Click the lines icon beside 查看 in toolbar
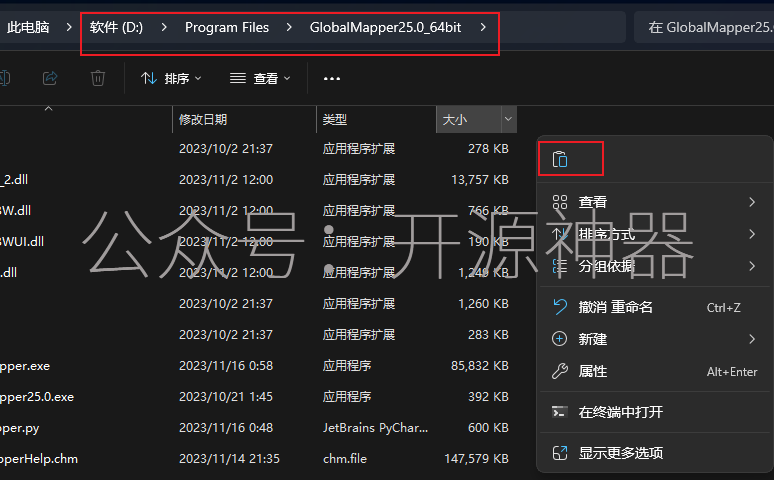This screenshot has width=774, height=480. (x=238, y=78)
